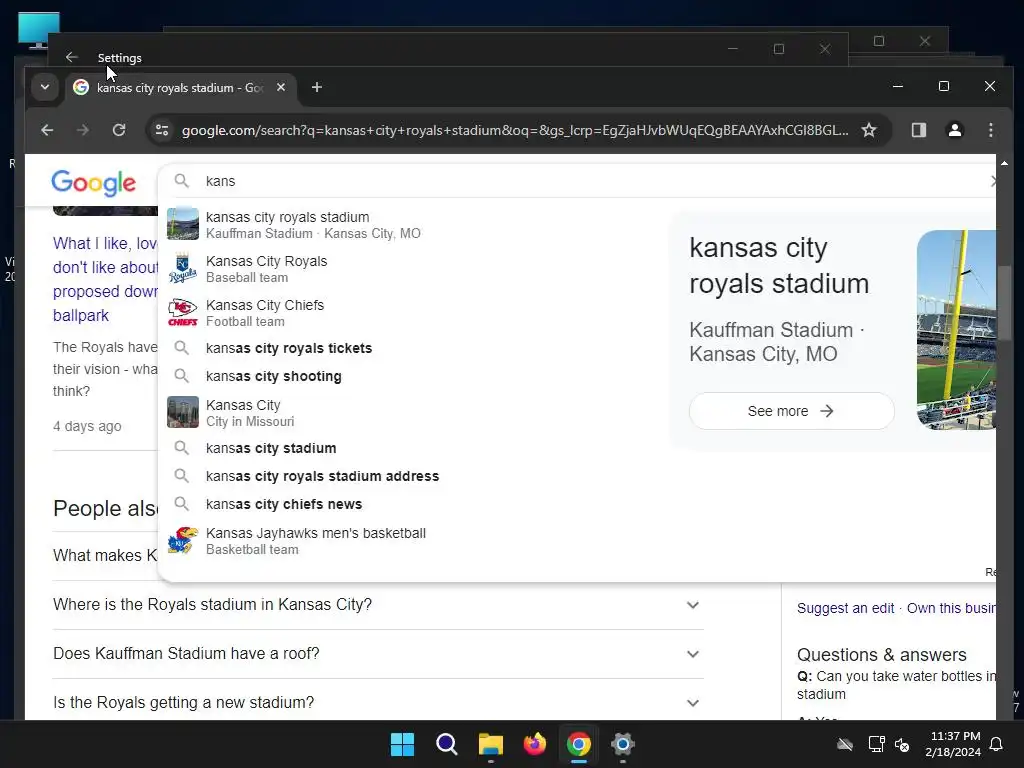Expand 'Where is the Royals stadium in Kansas City?'
The image size is (1024, 768).
pos(378,605)
